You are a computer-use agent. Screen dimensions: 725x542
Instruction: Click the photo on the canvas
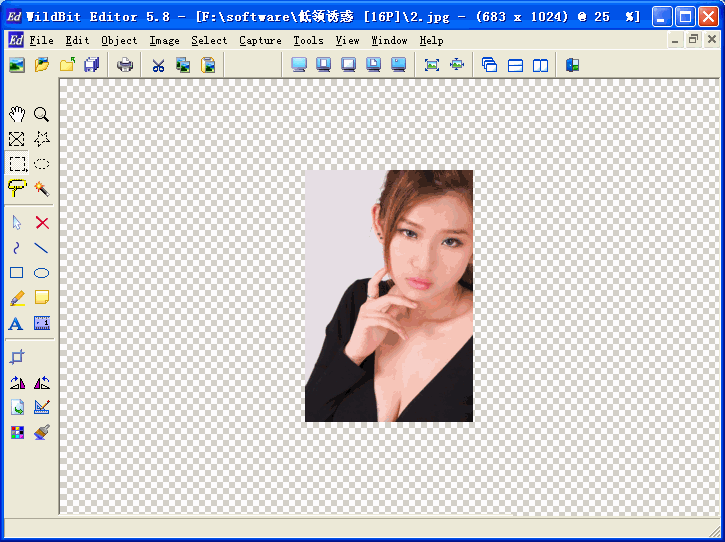click(389, 296)
